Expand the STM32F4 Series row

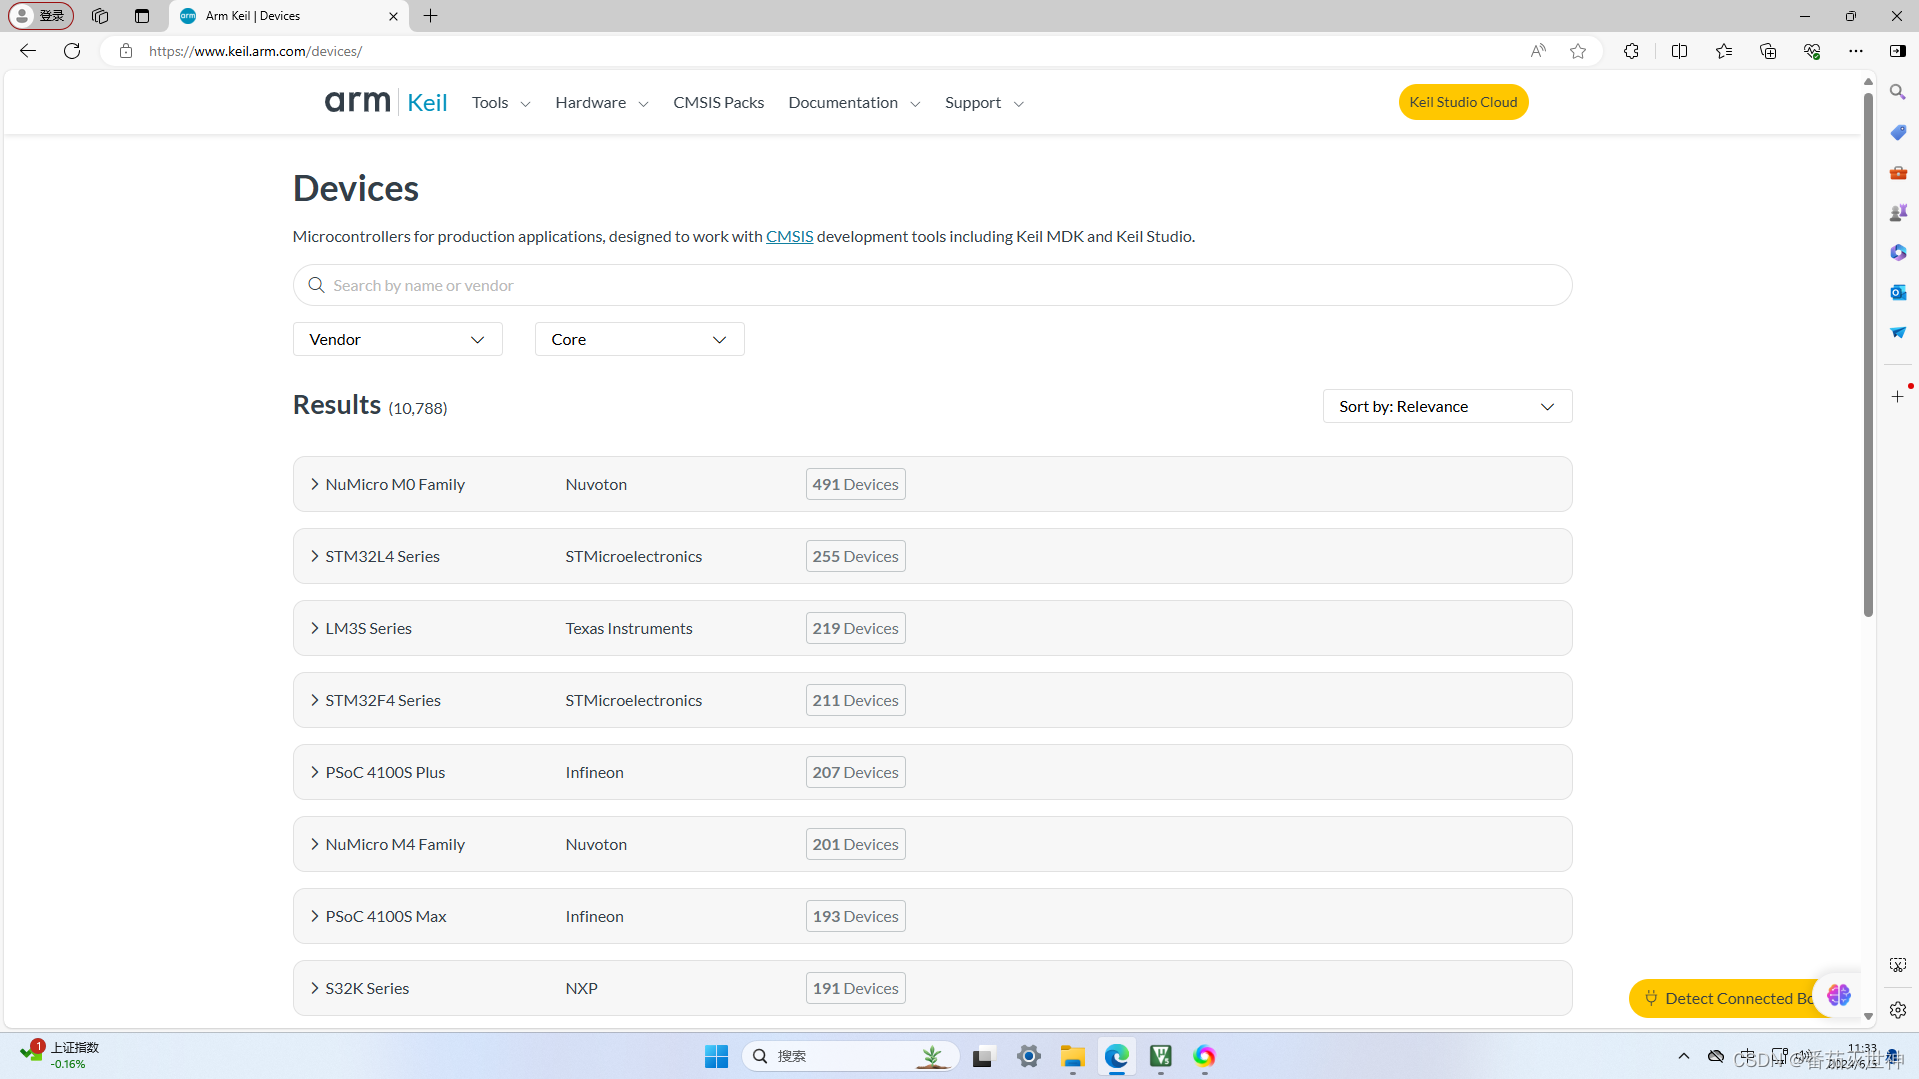coord(932,700)
